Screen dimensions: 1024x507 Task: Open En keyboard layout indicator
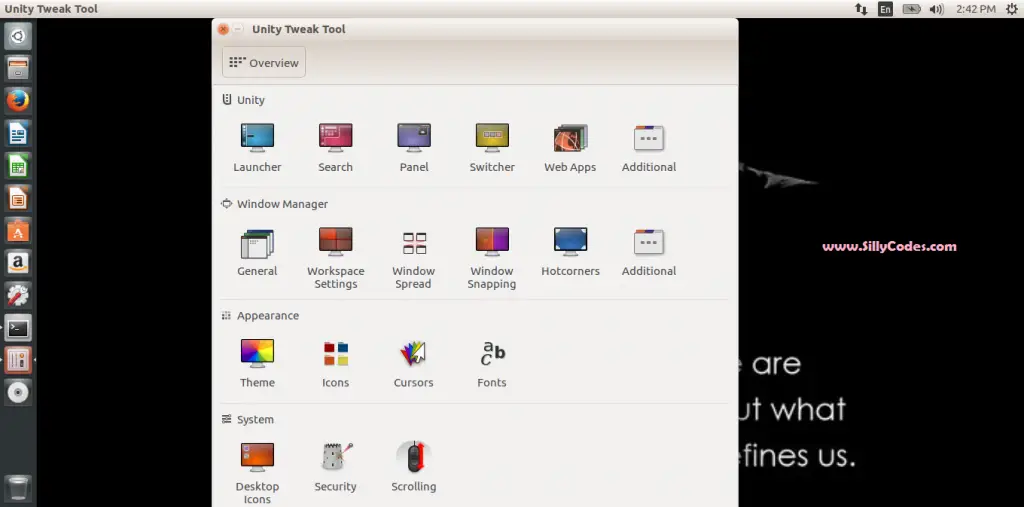(885, 9)
